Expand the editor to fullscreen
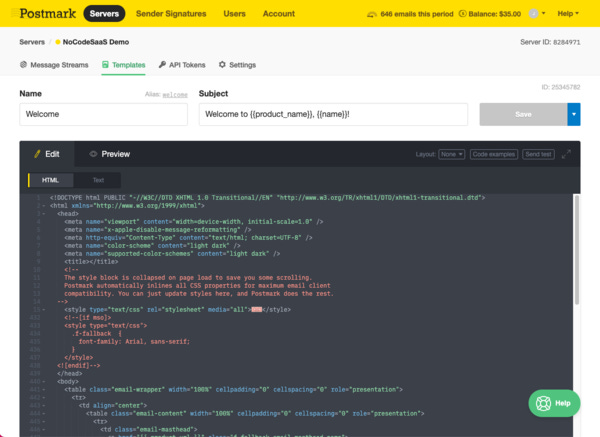Screen dimensions: 600x437 point(566,154)
